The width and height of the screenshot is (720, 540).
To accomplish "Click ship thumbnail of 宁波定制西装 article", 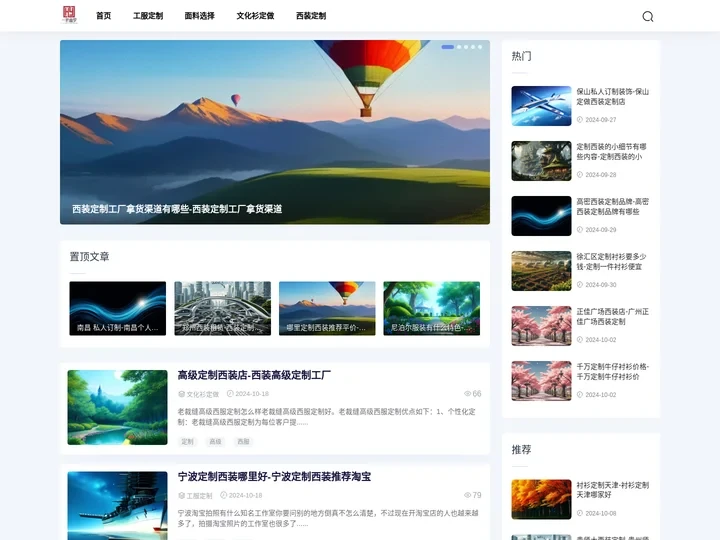I will 118,506.
